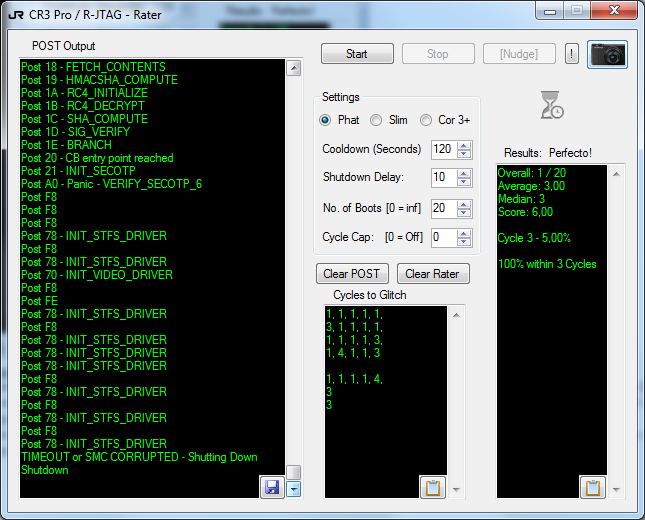Decrease the Shutdown Delay value
This screenshot has height=520, width=645.
(463, 182)
